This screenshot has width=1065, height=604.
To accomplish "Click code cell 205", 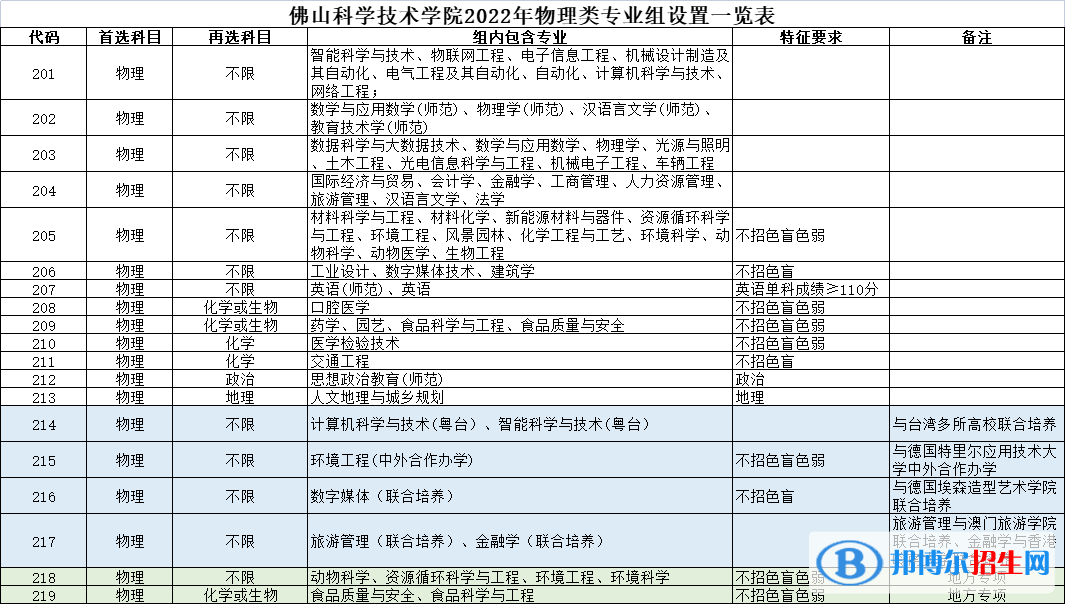I will 43,236.
